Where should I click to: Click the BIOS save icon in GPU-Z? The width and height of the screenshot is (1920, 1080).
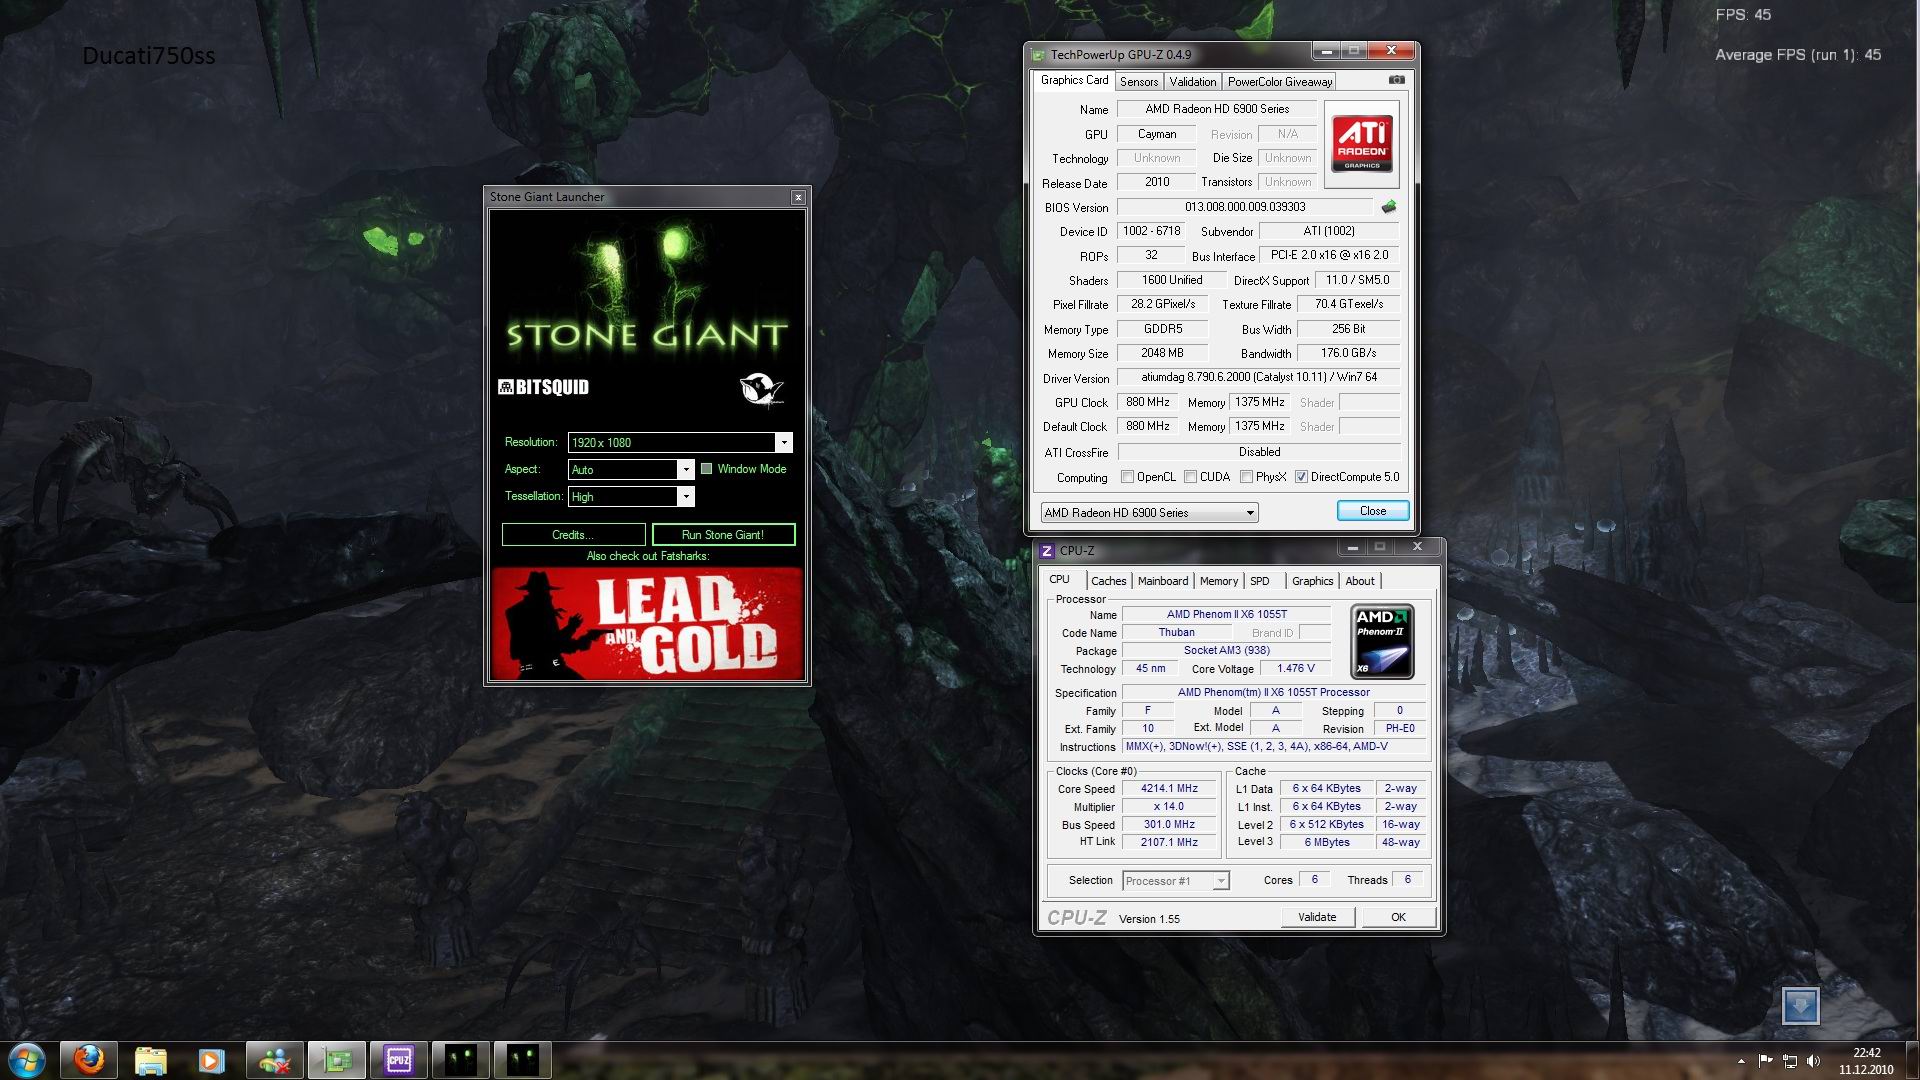(x=1388, y=207)
